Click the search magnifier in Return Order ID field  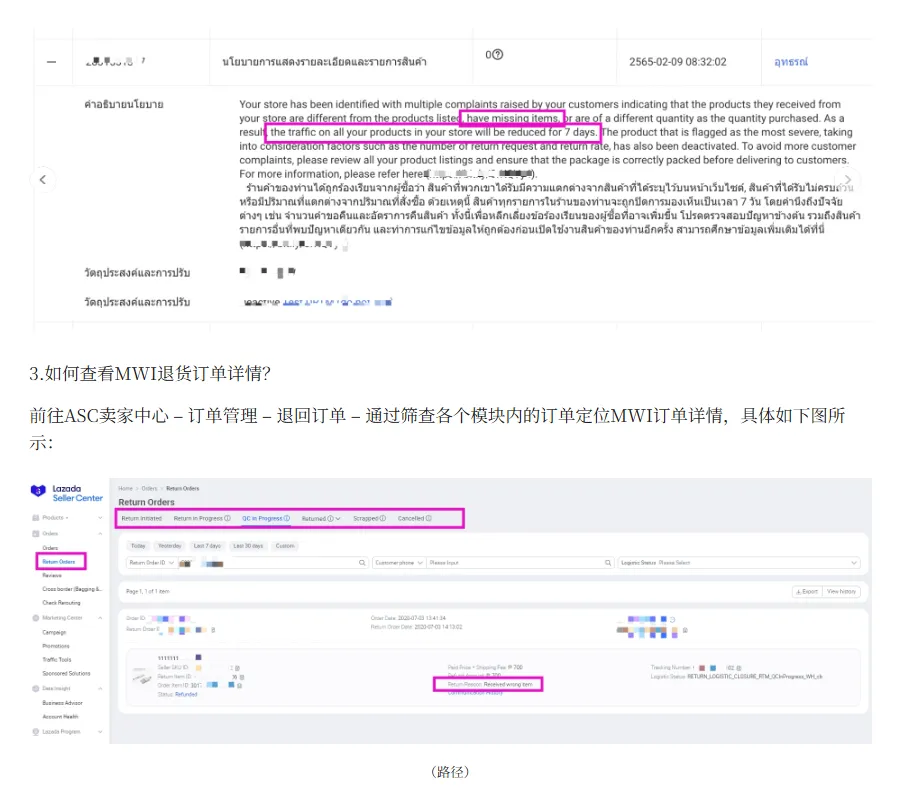pos(363,563)
